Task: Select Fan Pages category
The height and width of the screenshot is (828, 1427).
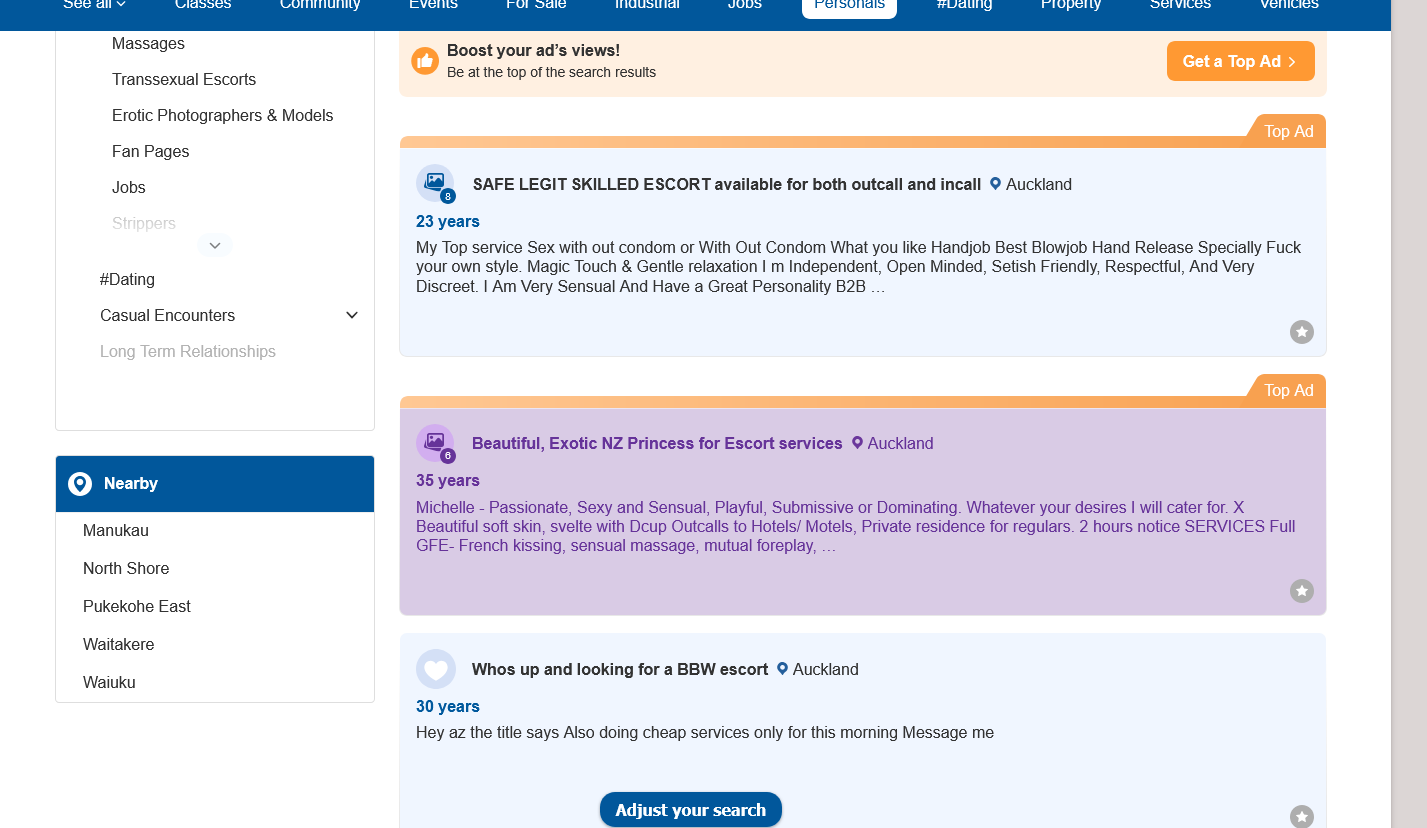Action: point(150,151)
